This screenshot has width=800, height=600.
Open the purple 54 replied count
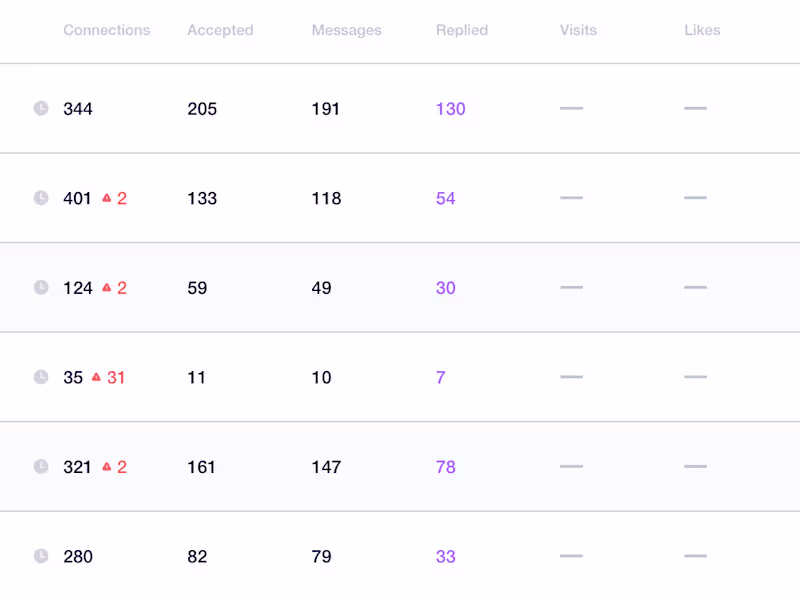click(445, 198)
